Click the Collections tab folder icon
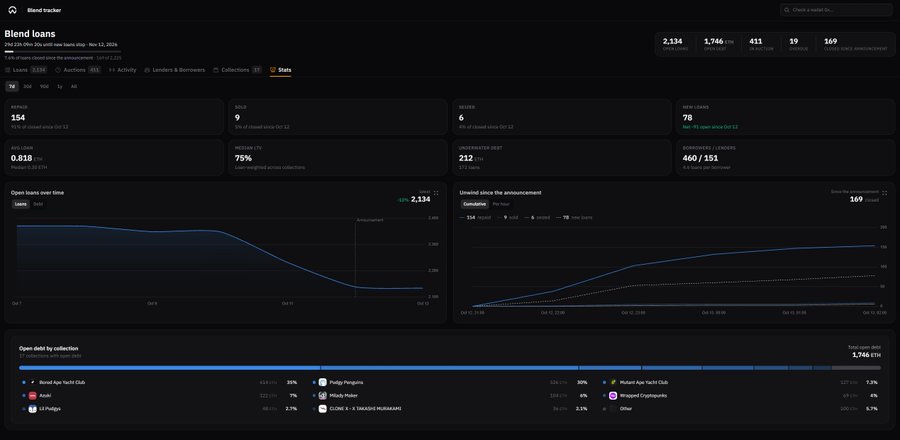Image resolution: width=900 pixels, height=440 pixels. tap(216, 70)
